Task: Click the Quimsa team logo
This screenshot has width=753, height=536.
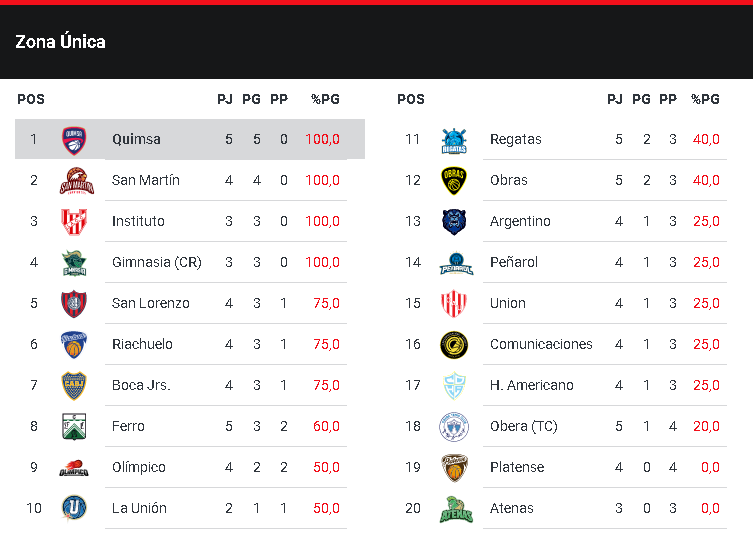Action: [x=74, y=139]
